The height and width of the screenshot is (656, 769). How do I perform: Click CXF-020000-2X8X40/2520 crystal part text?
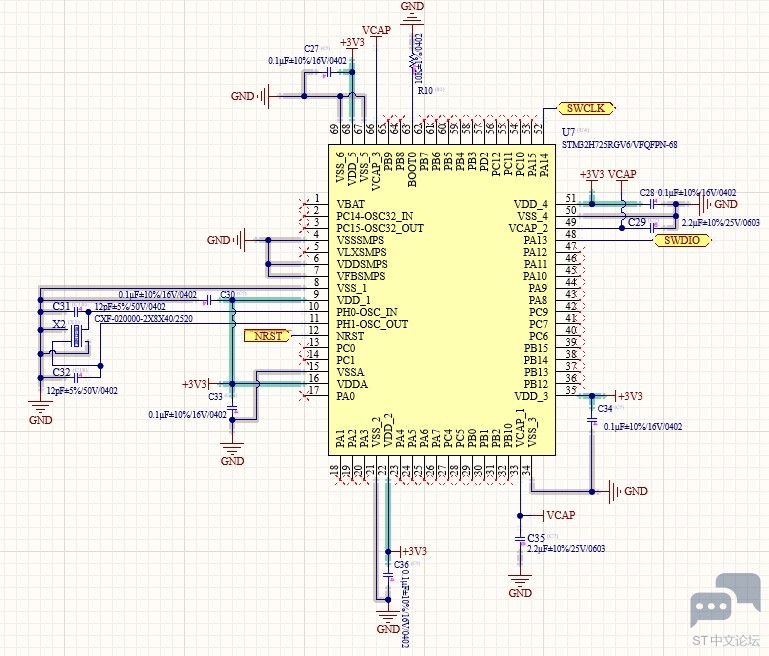pyautogui.click(x=144, y=319)
